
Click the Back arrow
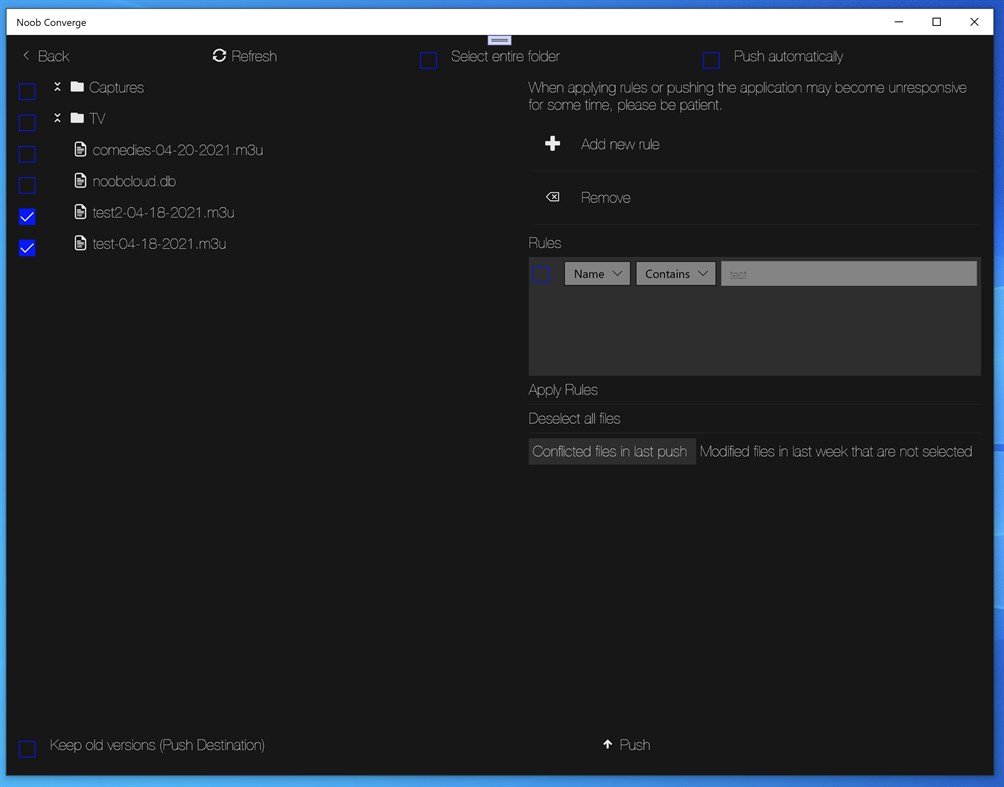24,56
